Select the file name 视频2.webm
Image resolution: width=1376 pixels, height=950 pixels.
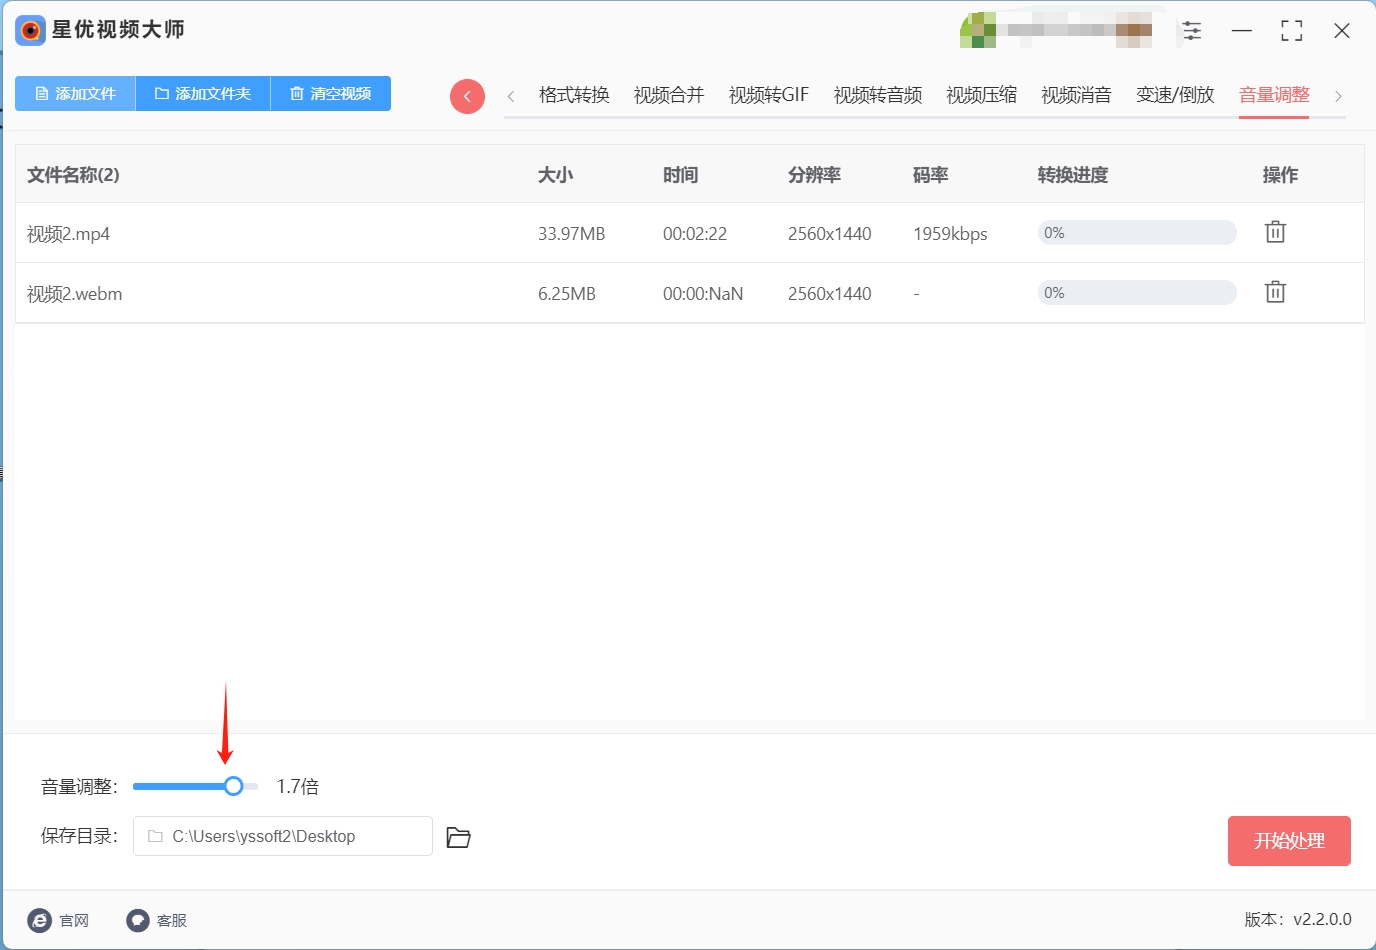(x=74, y=294)
